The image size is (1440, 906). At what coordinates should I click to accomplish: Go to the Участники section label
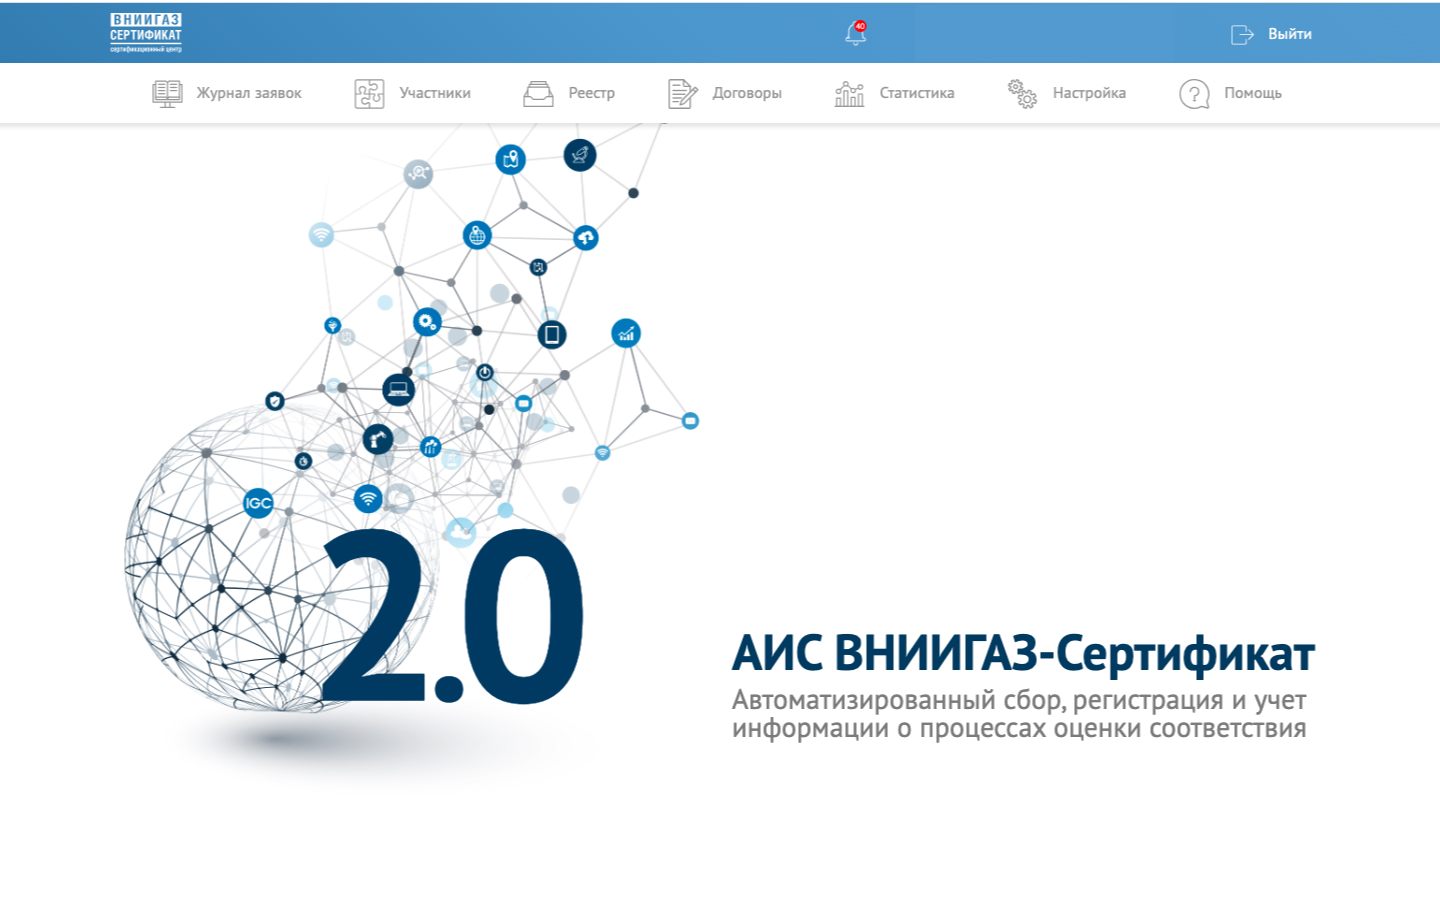435,93
